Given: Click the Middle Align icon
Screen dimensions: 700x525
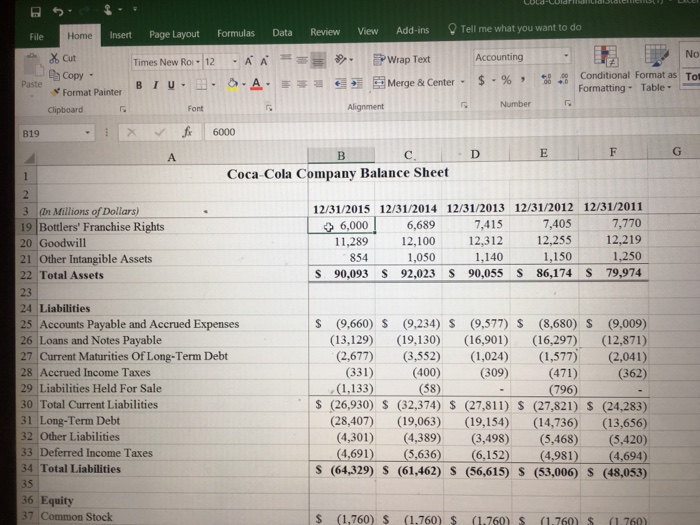Looking at the screenshot, I should click(x=302, y=59).
